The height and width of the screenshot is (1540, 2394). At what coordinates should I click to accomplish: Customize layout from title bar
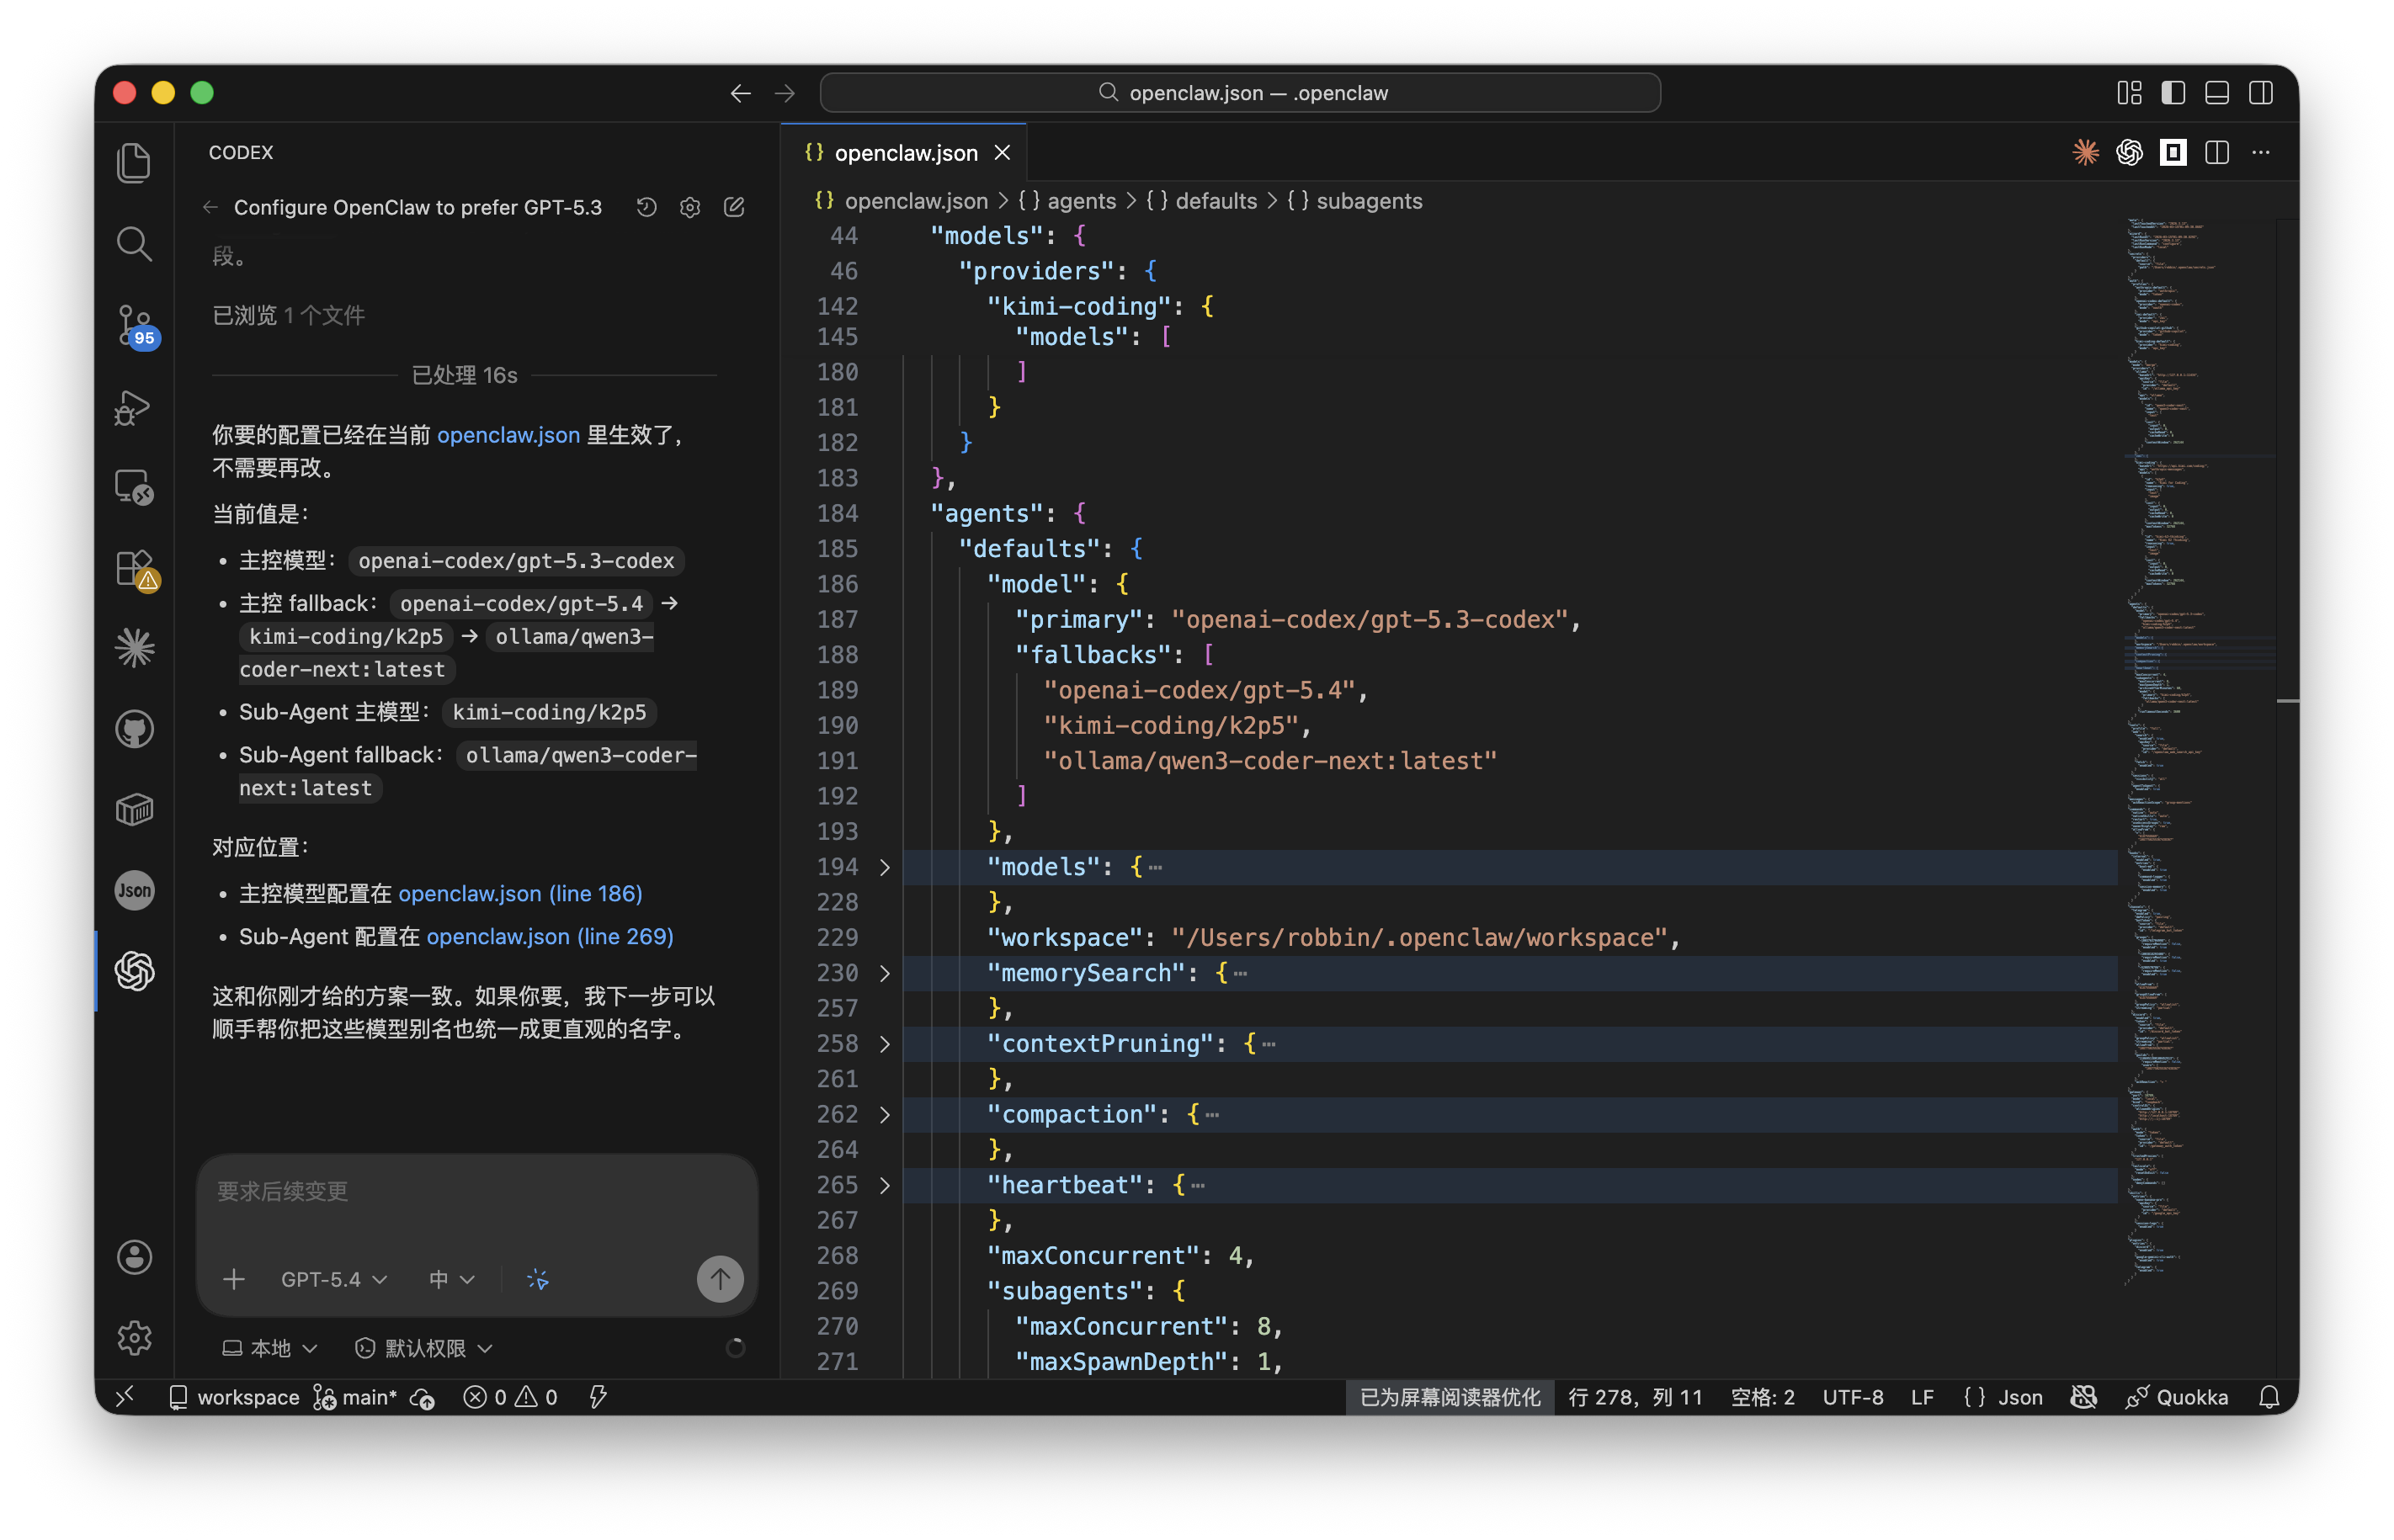pos(2129,93)
